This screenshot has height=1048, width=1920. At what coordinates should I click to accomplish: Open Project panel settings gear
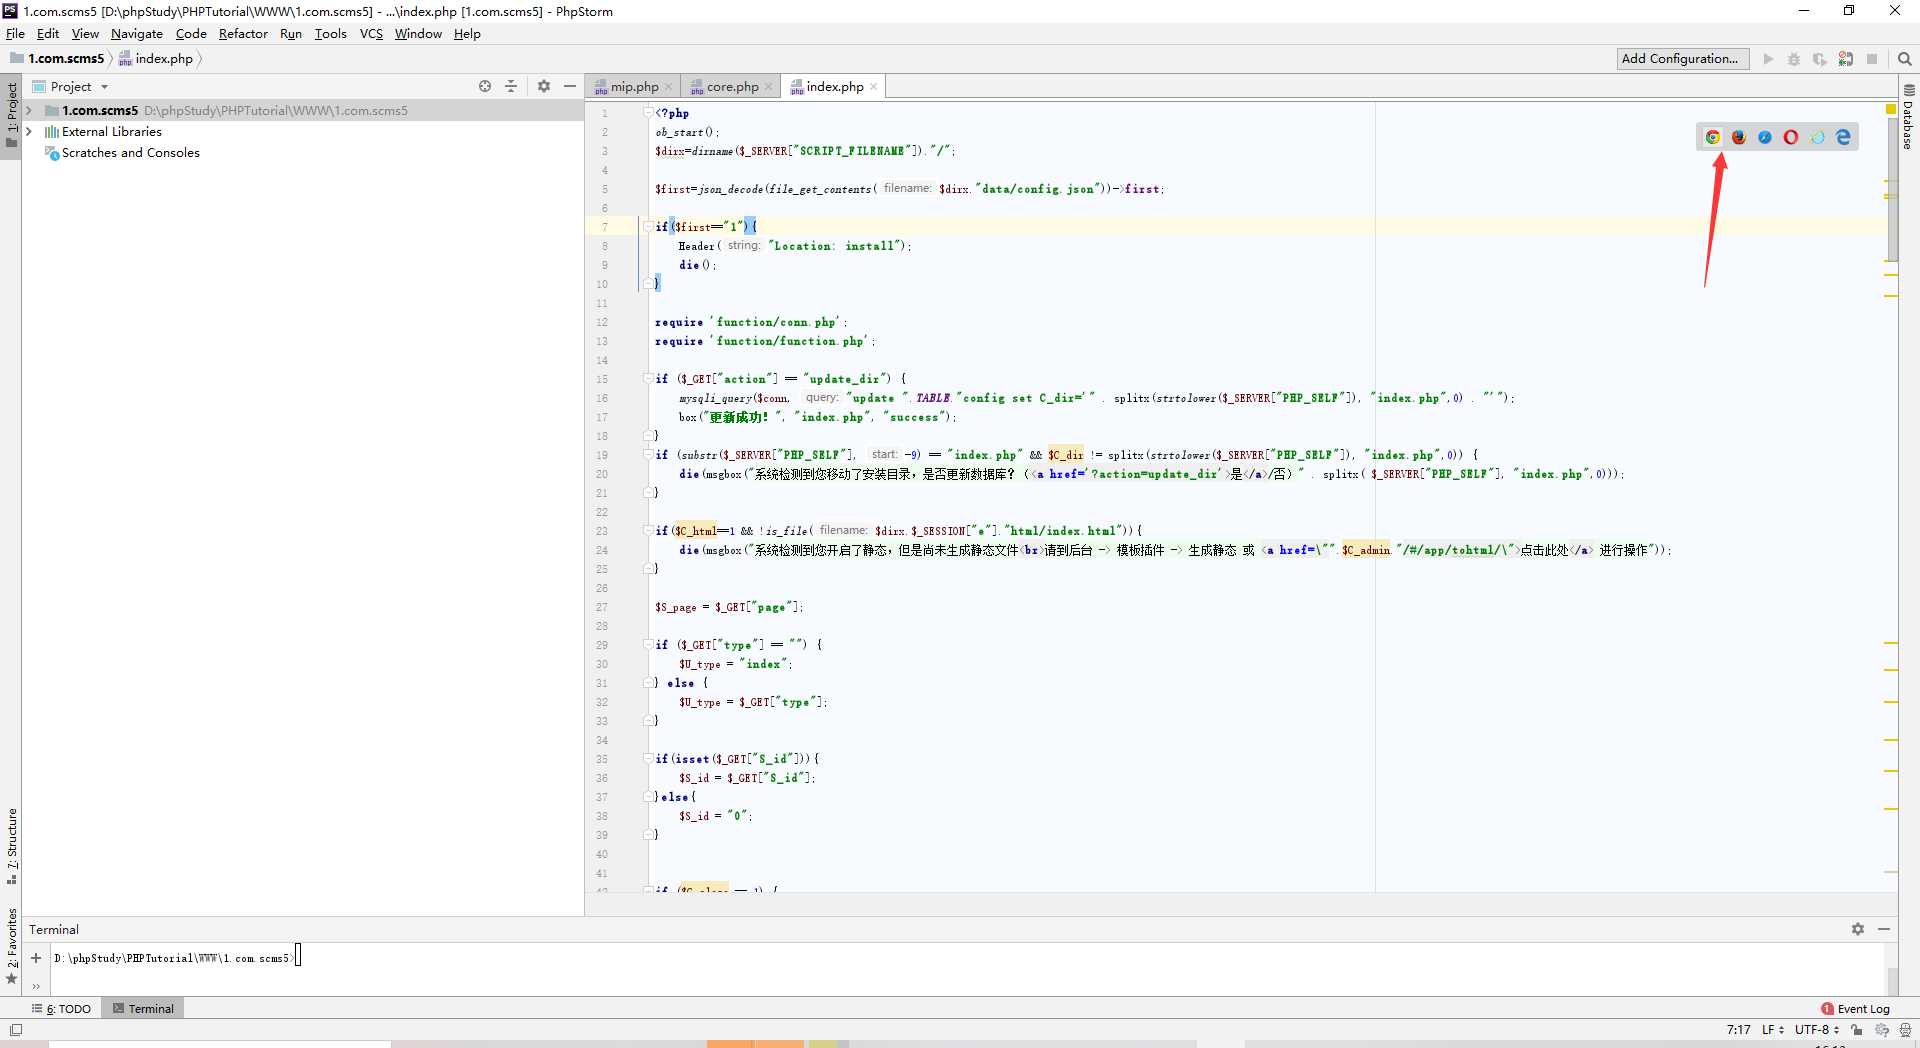[x=544, y=86]
